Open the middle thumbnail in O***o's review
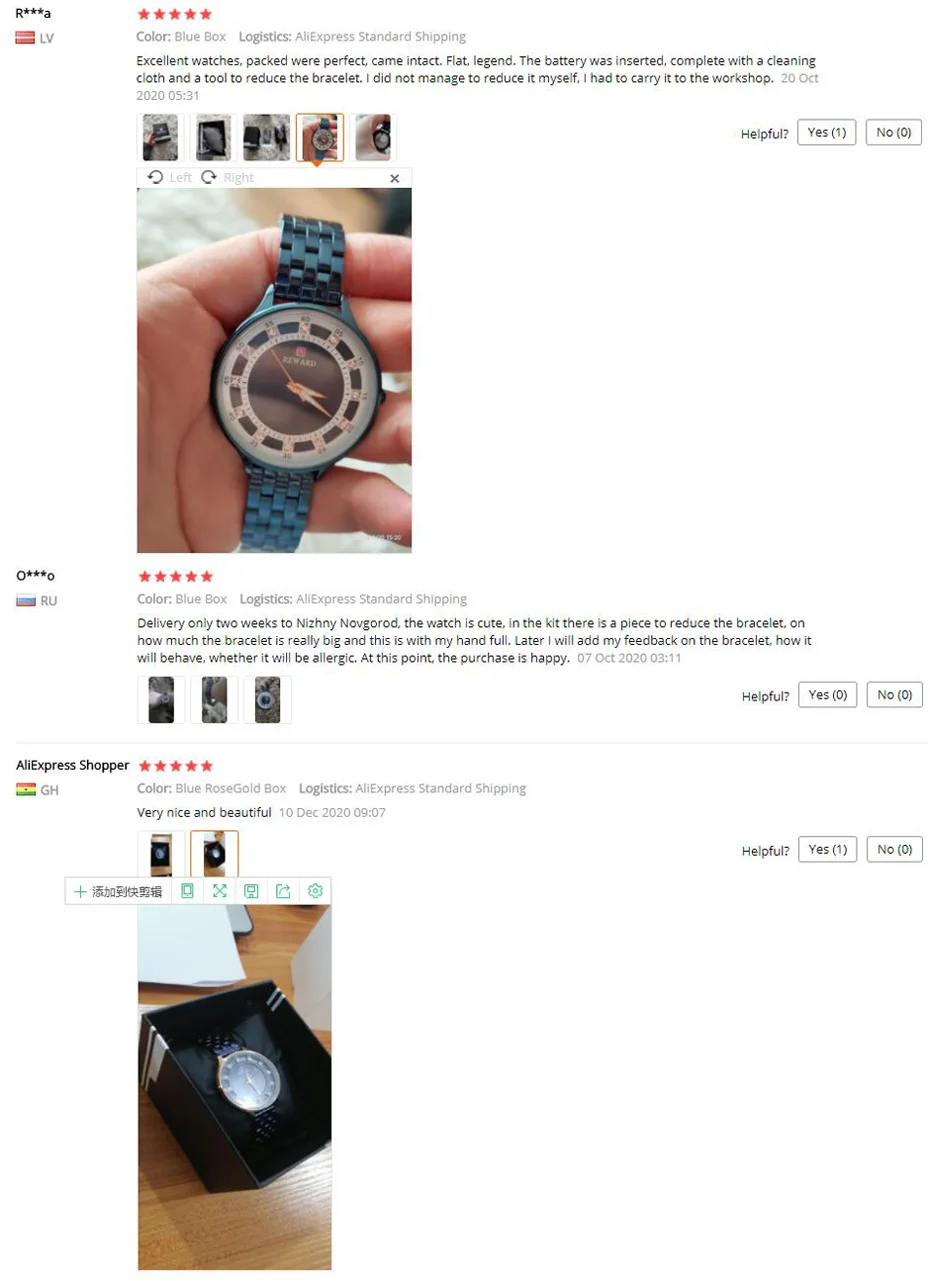 214,700
